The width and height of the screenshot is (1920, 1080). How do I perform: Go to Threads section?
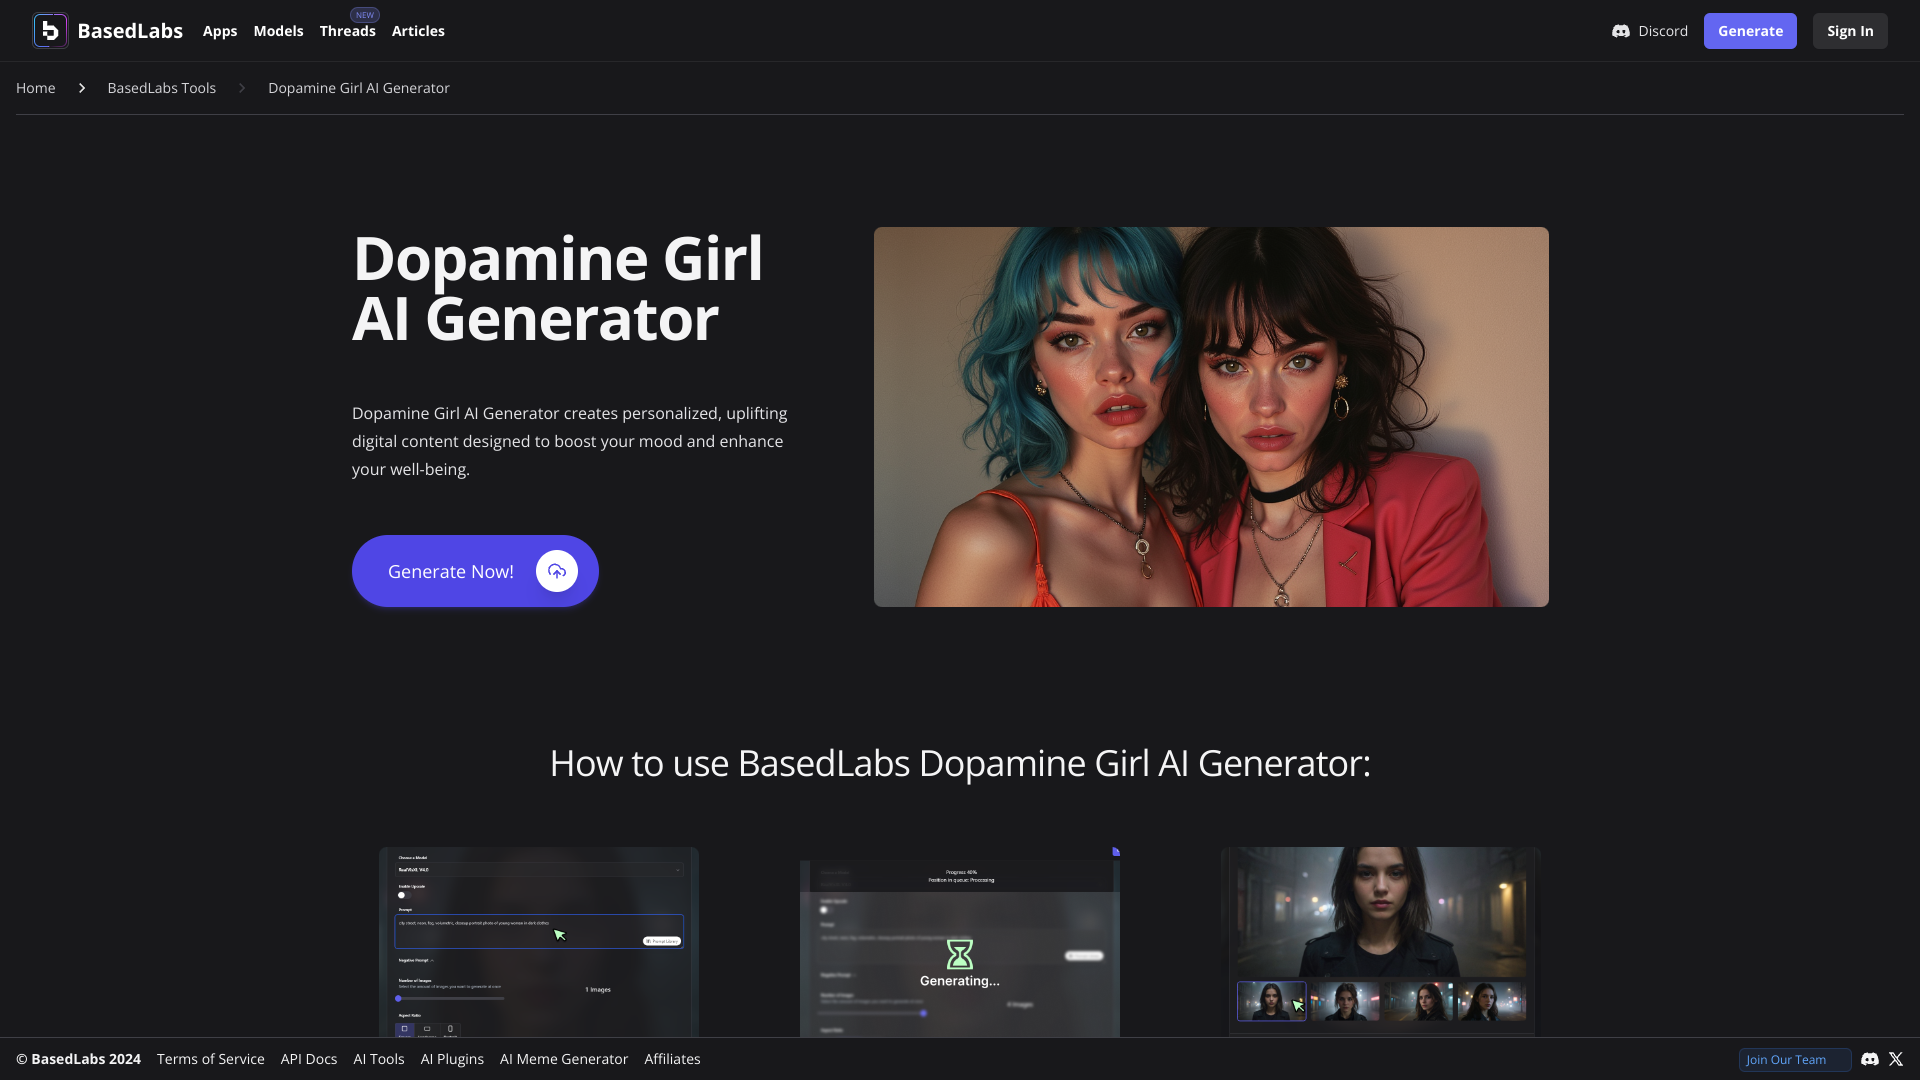pyautogui.click(x=348, y=31)
